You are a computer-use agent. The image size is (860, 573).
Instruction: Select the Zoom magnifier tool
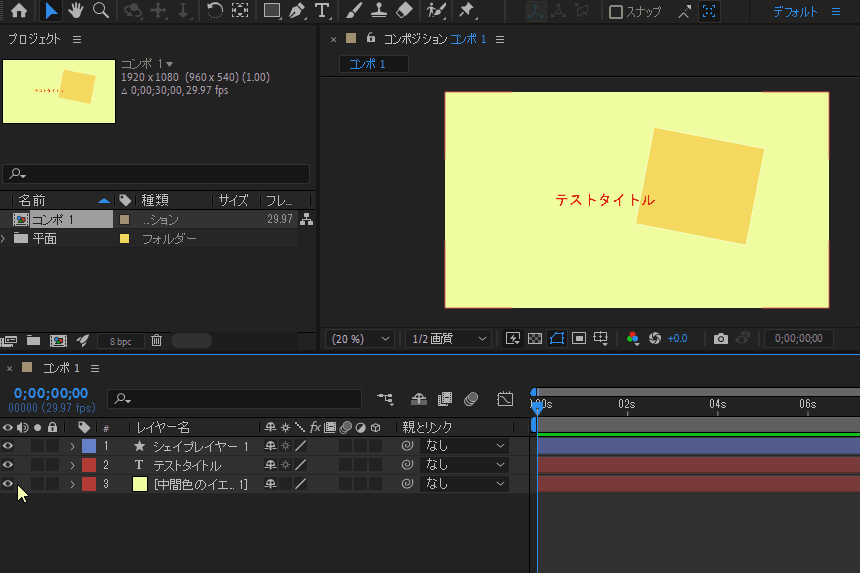(100, 10)
